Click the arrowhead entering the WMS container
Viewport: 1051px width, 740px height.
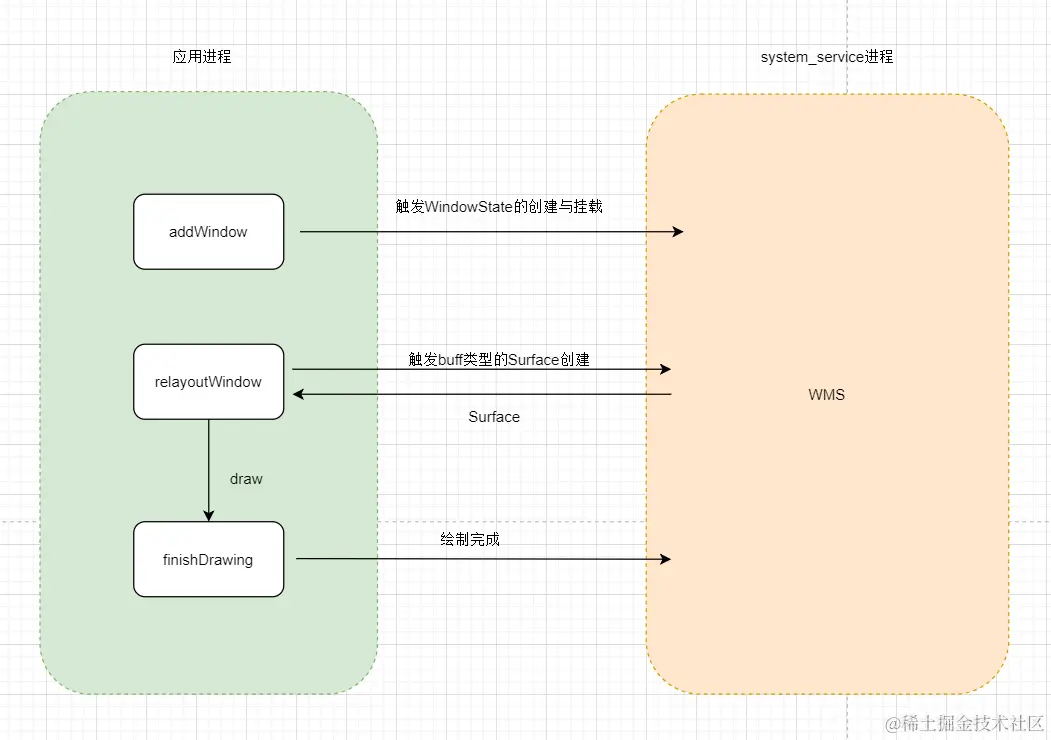click(x=678, y=231)
